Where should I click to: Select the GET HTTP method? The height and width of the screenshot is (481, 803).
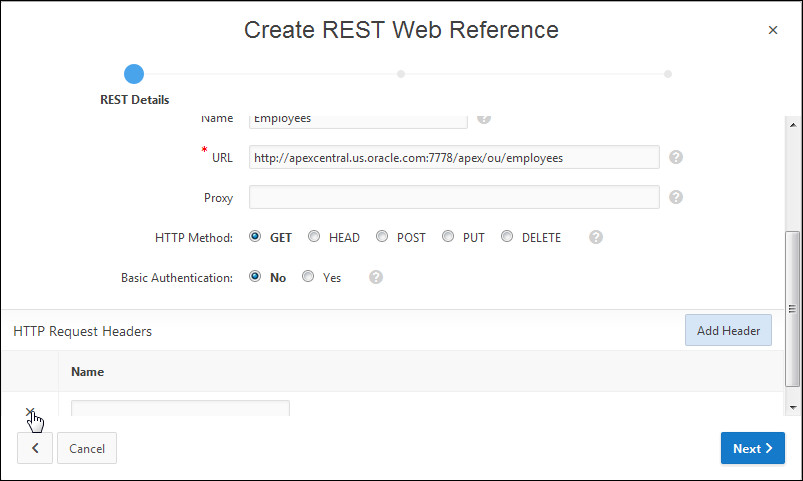point(255,237)
